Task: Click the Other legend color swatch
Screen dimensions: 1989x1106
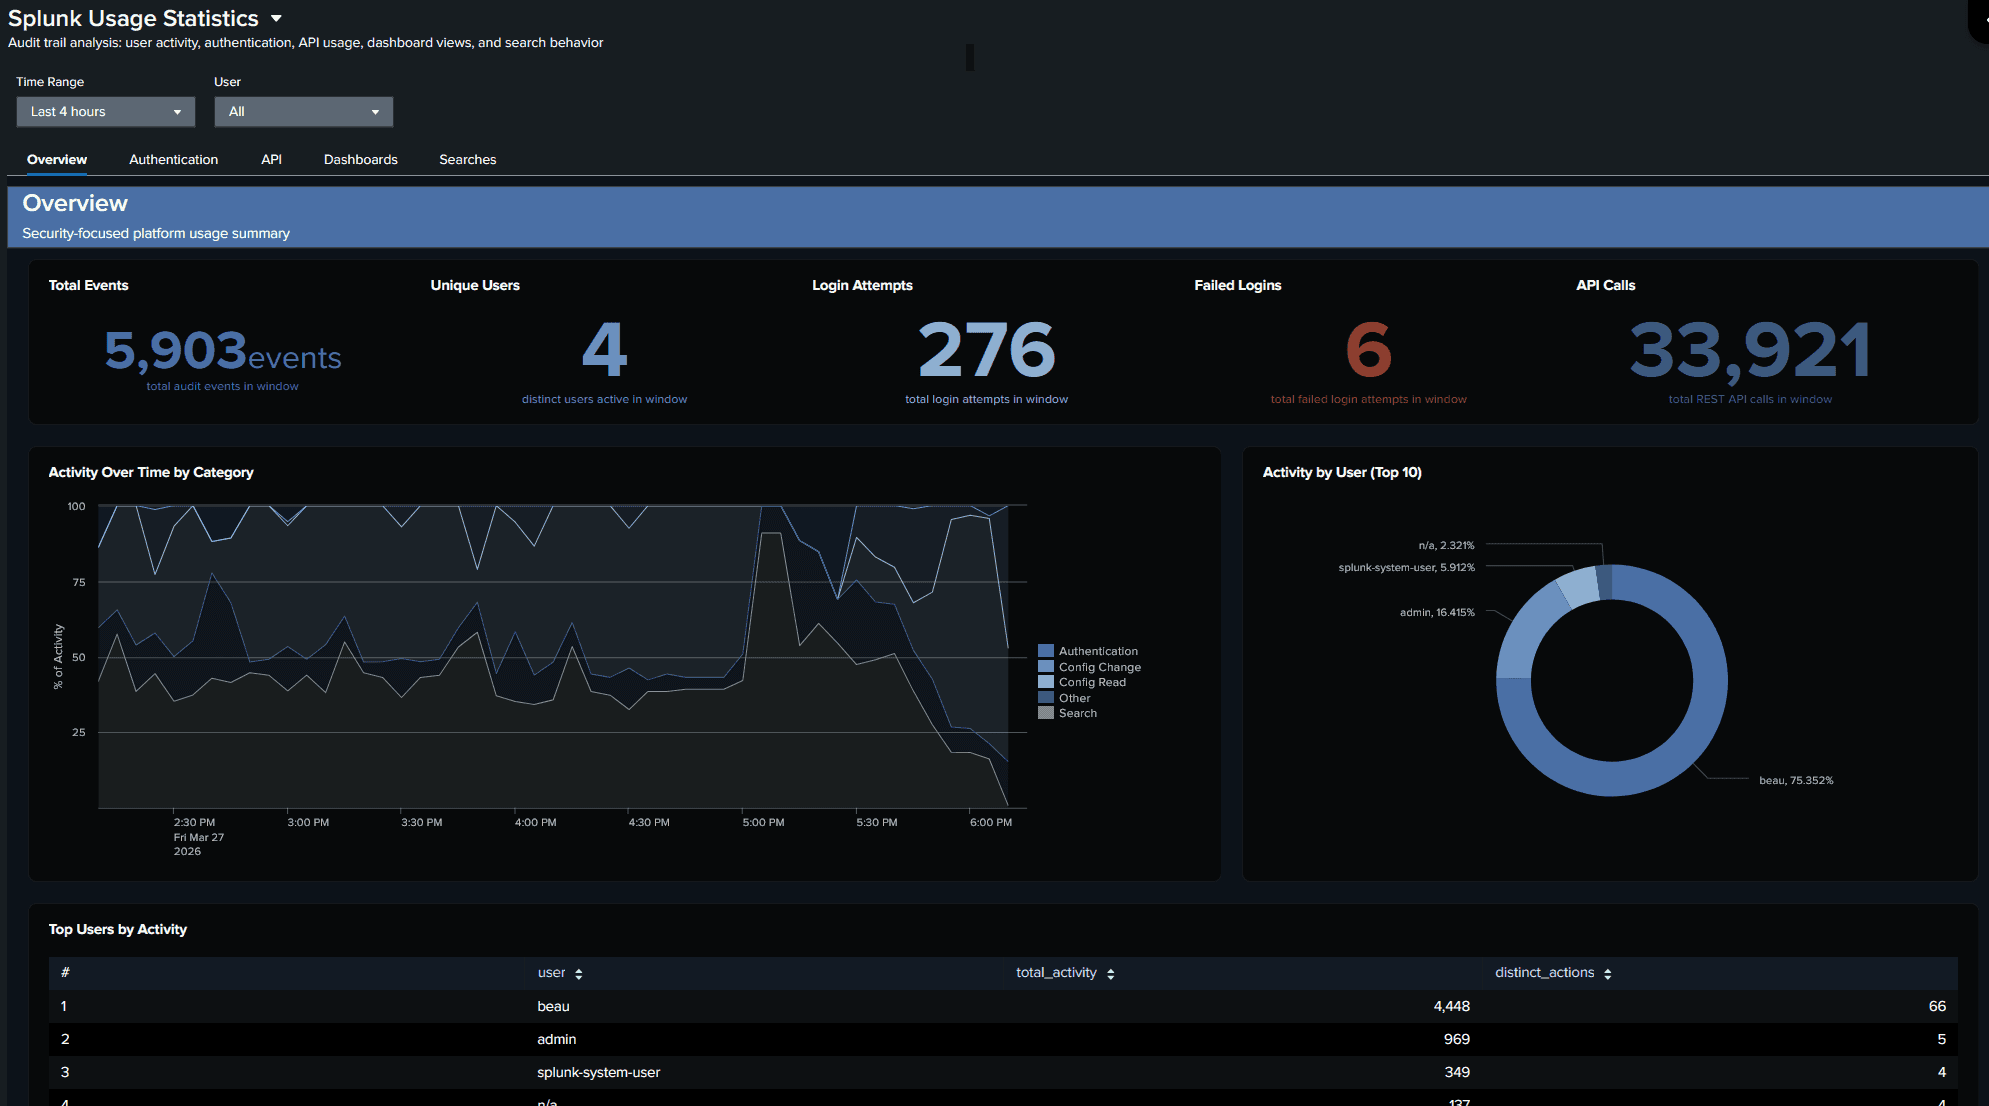Action: click(x=1046, y=698)
